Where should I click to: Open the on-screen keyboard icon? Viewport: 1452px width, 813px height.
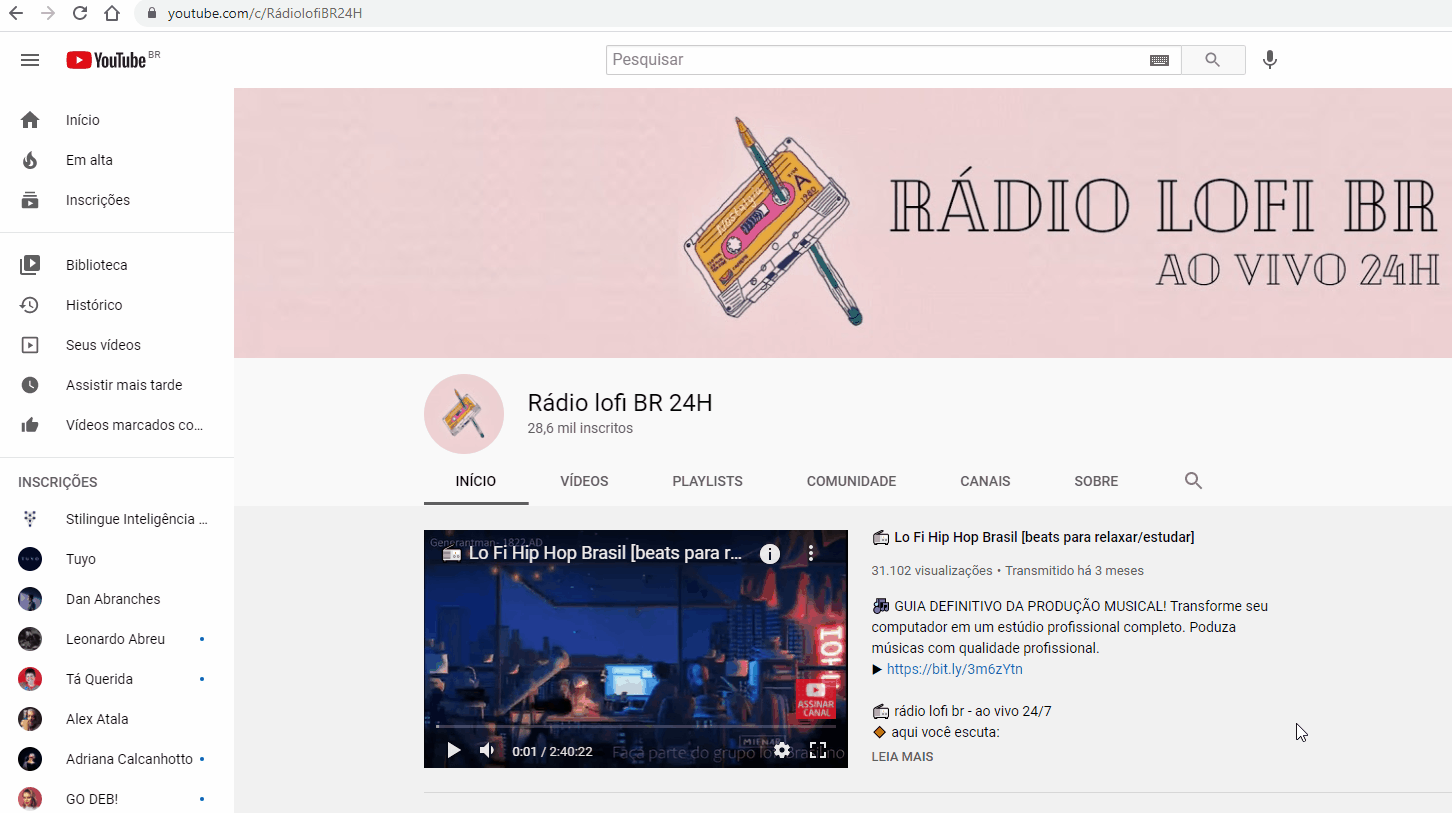coord(1159,60)
